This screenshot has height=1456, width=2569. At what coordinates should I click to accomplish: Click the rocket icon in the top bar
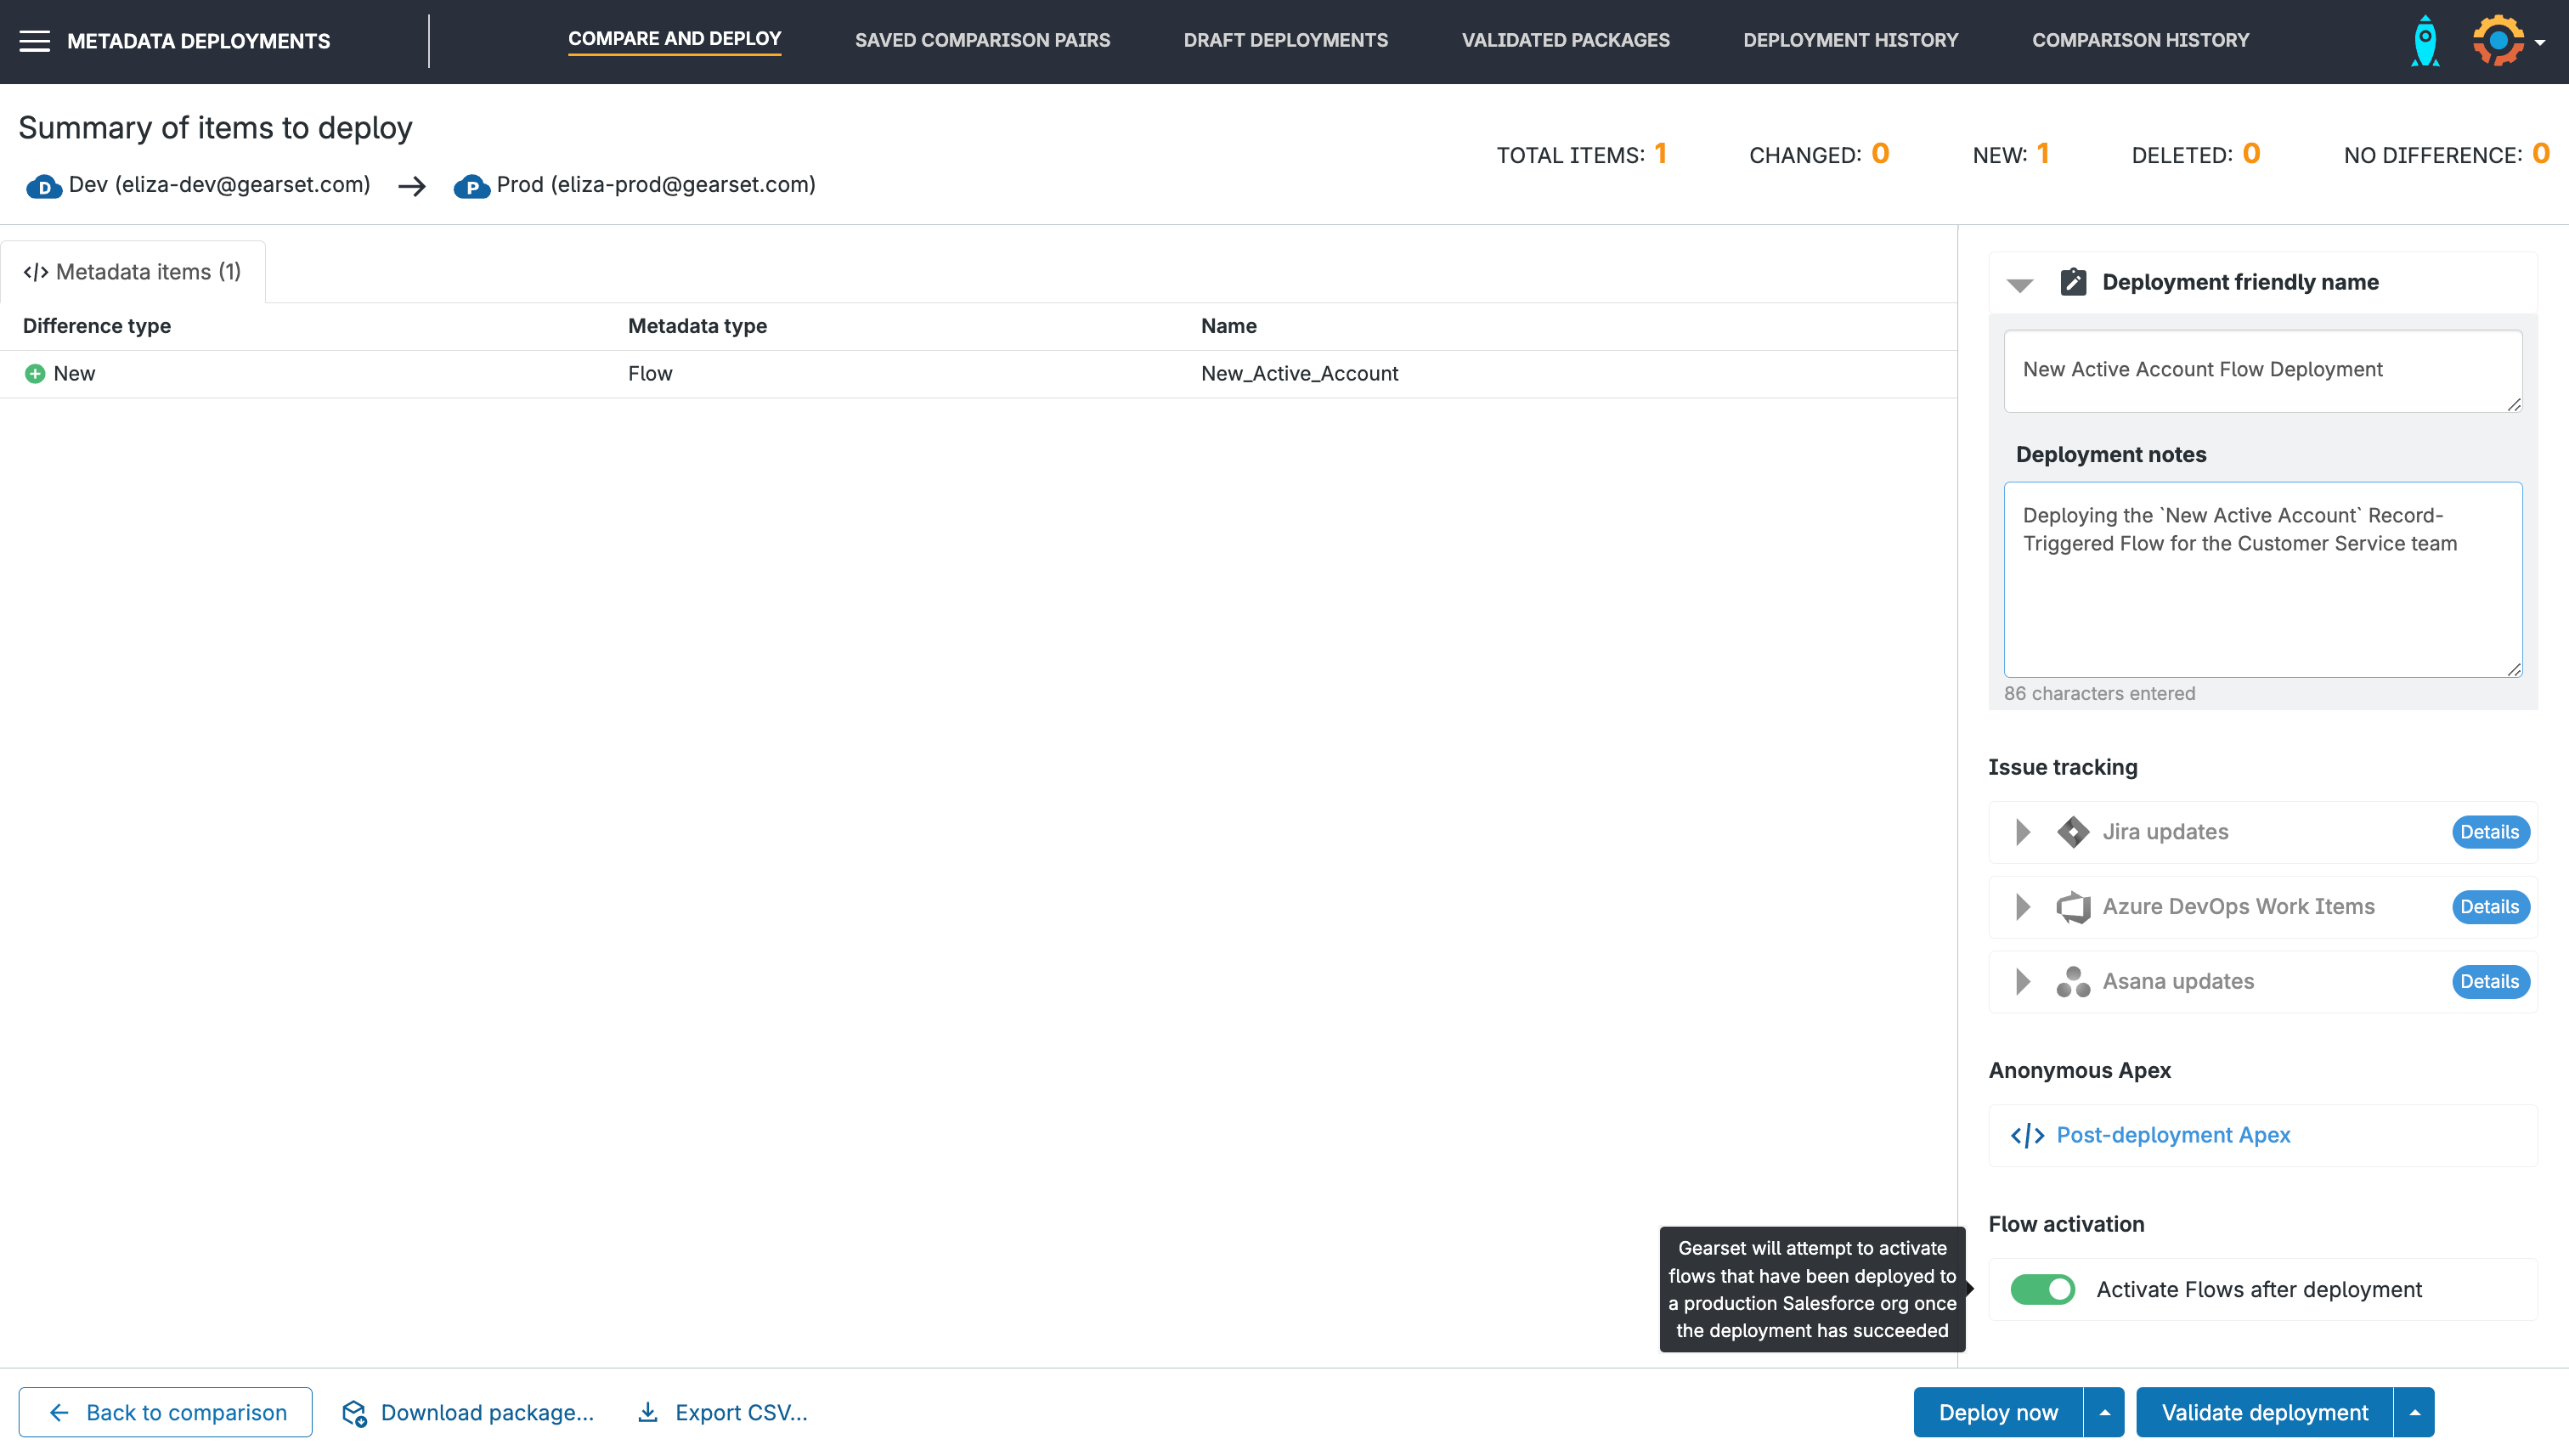[x=2424, y=41]
